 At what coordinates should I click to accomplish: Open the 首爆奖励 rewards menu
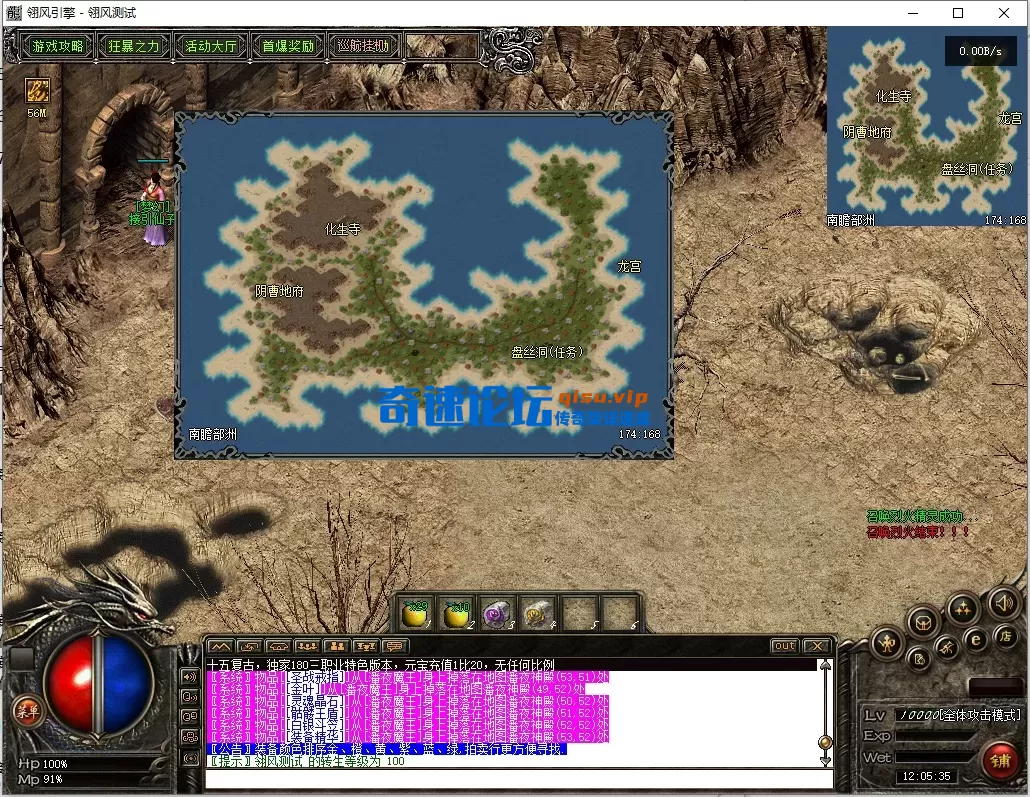[x=288, y=46]
